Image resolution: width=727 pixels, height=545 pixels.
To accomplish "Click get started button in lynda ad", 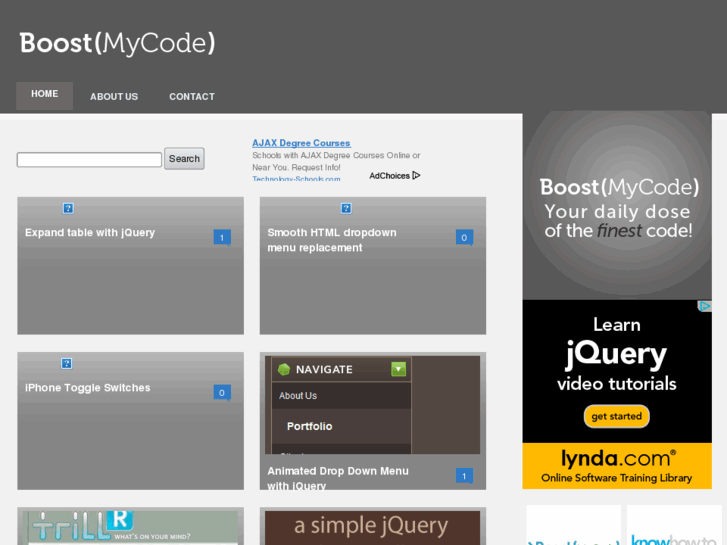I will pos(617,416).
